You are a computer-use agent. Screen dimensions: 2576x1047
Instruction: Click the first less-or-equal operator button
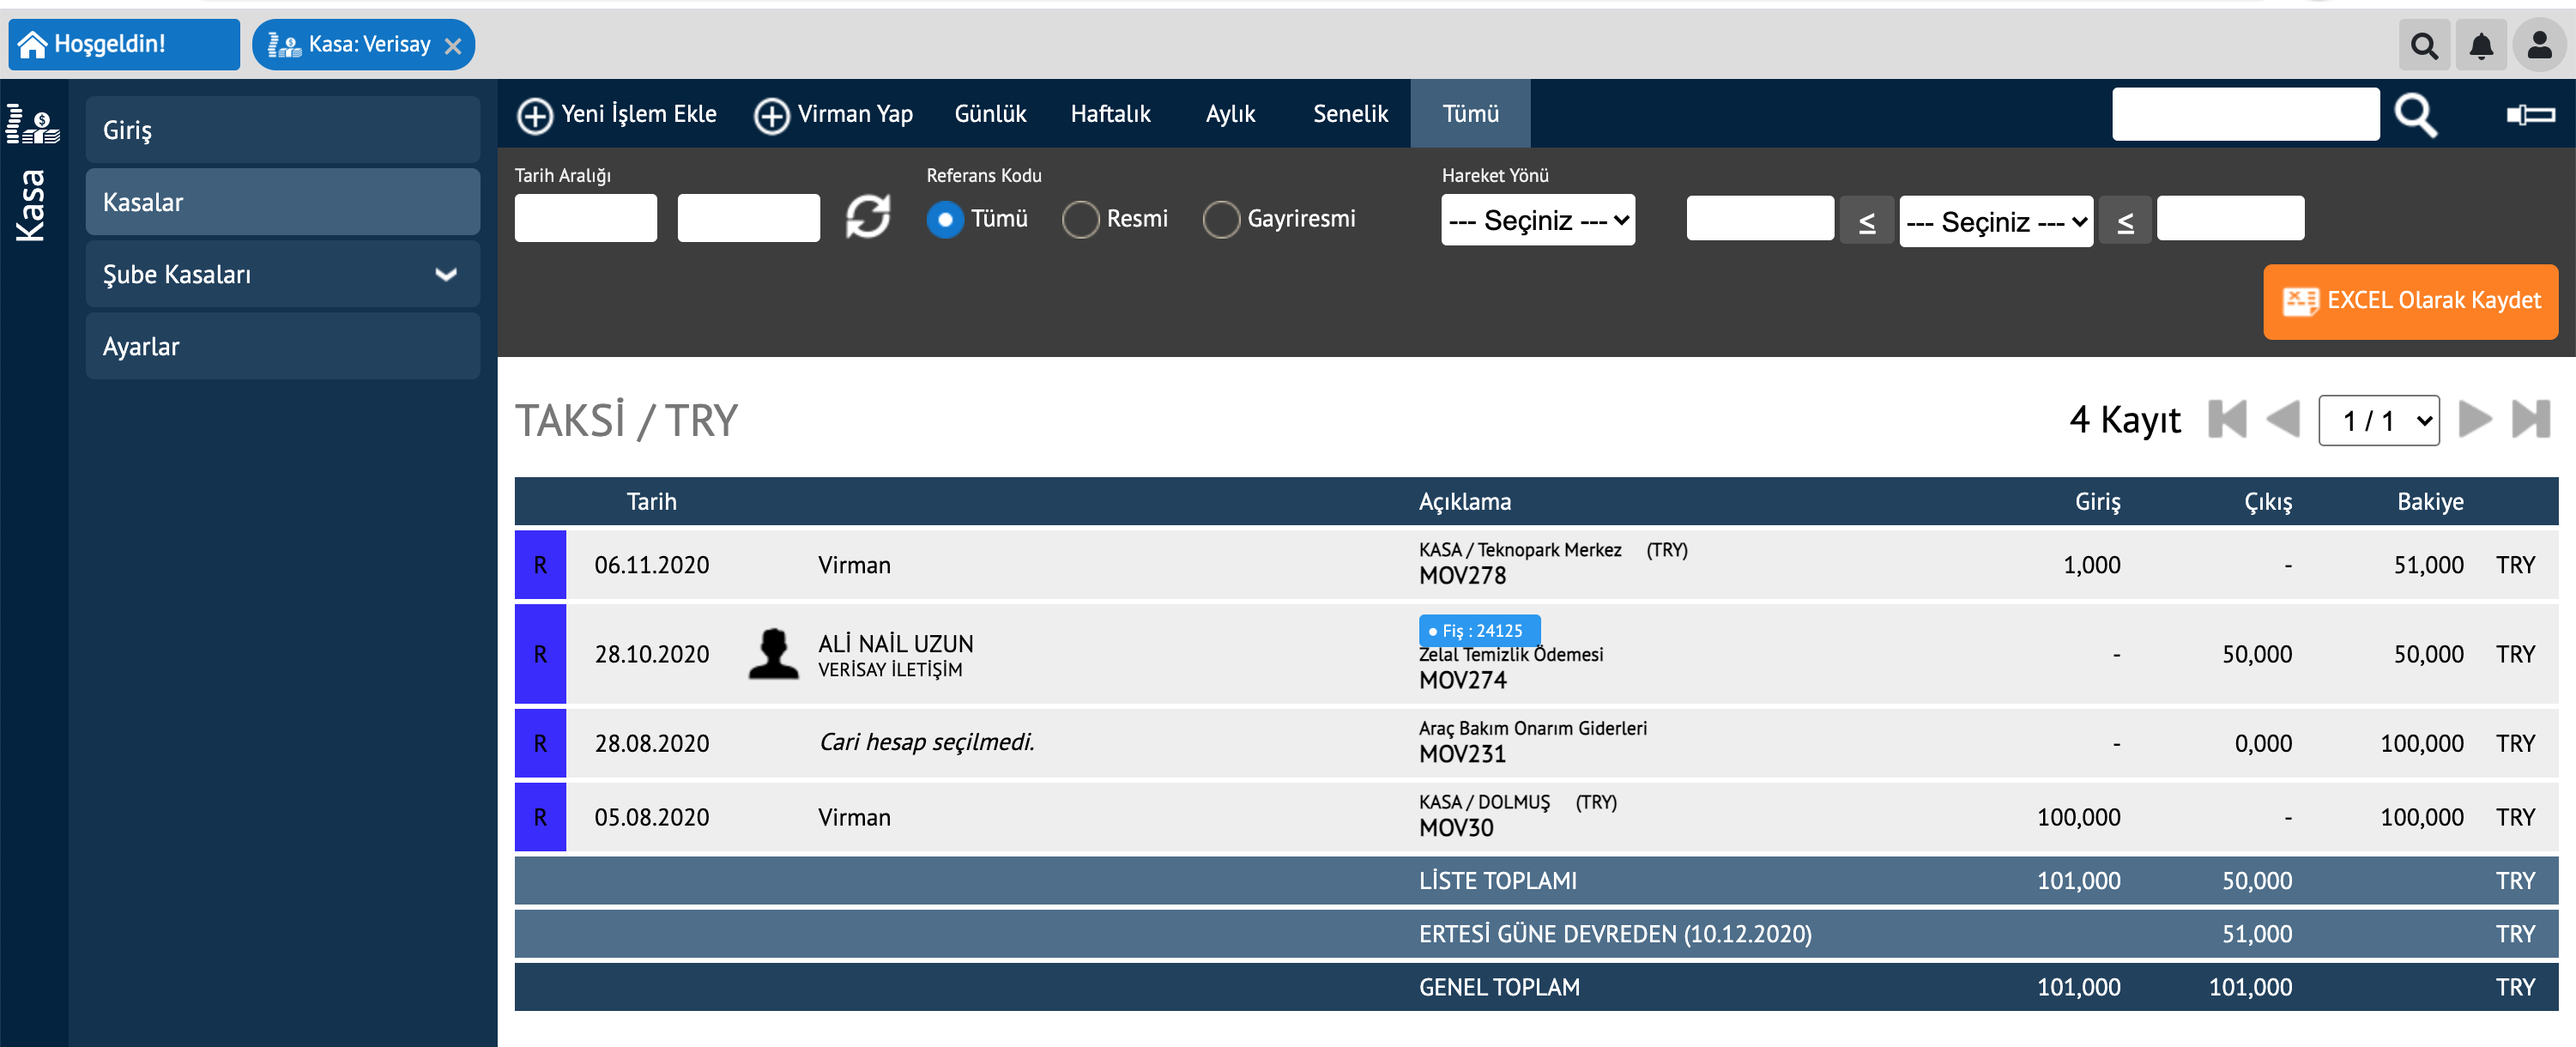1866,221
